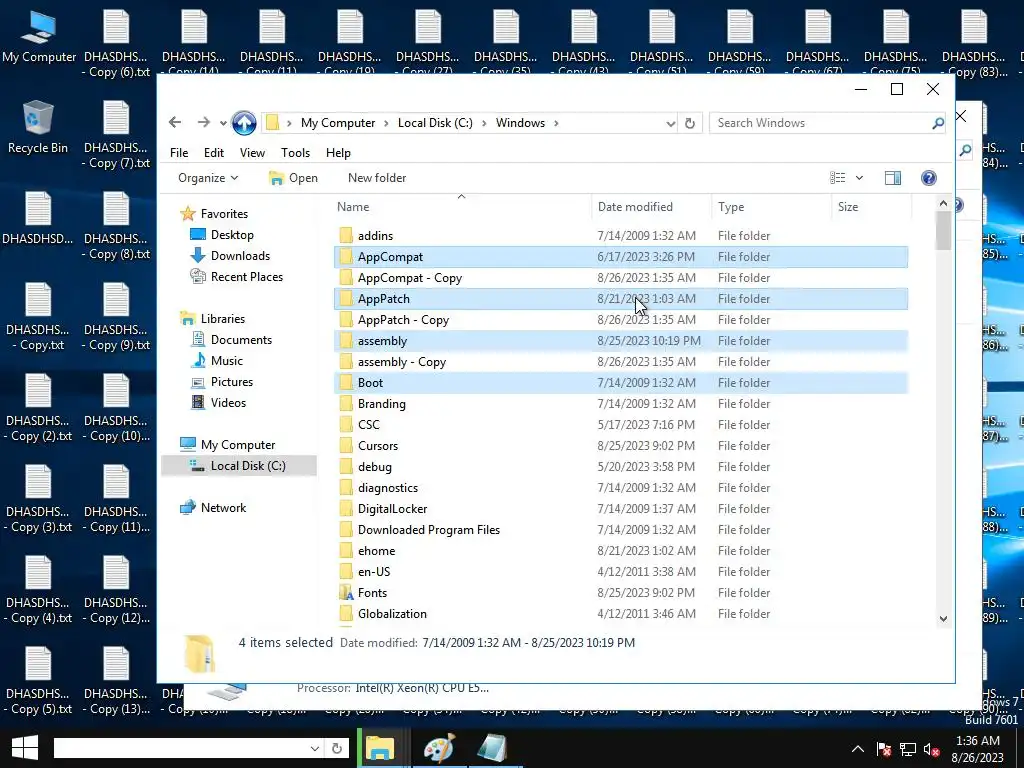Viewport: 1024px width, 768px height.
Task: Refresh the taskbar address bar
Action: 337,748
